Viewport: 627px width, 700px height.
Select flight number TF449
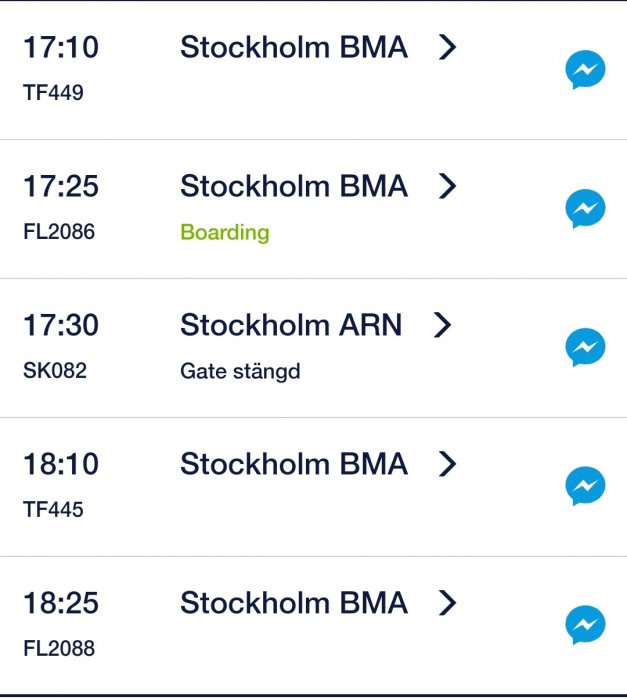click(53, 93)
